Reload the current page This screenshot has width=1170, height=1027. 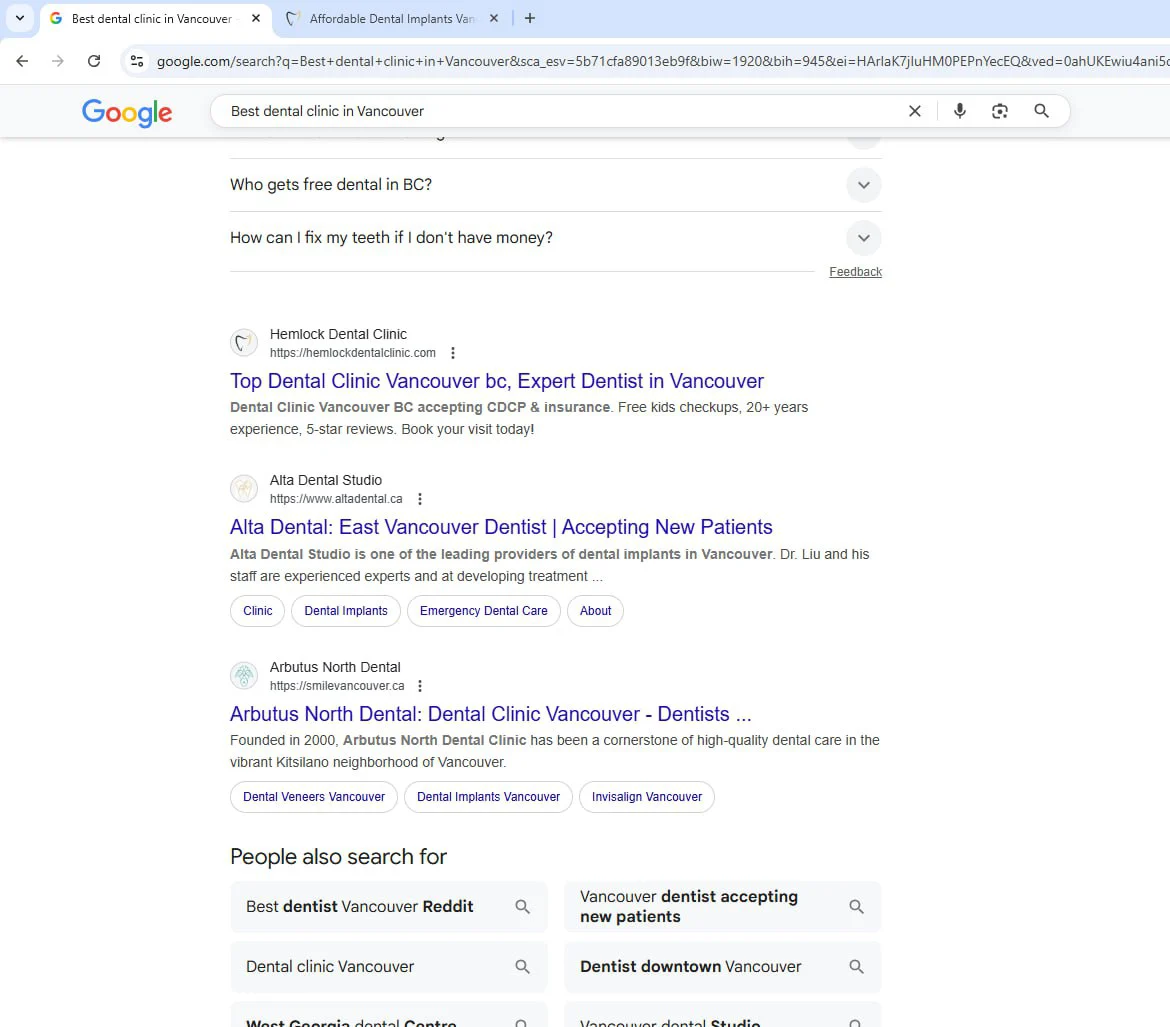coord(94,61)
